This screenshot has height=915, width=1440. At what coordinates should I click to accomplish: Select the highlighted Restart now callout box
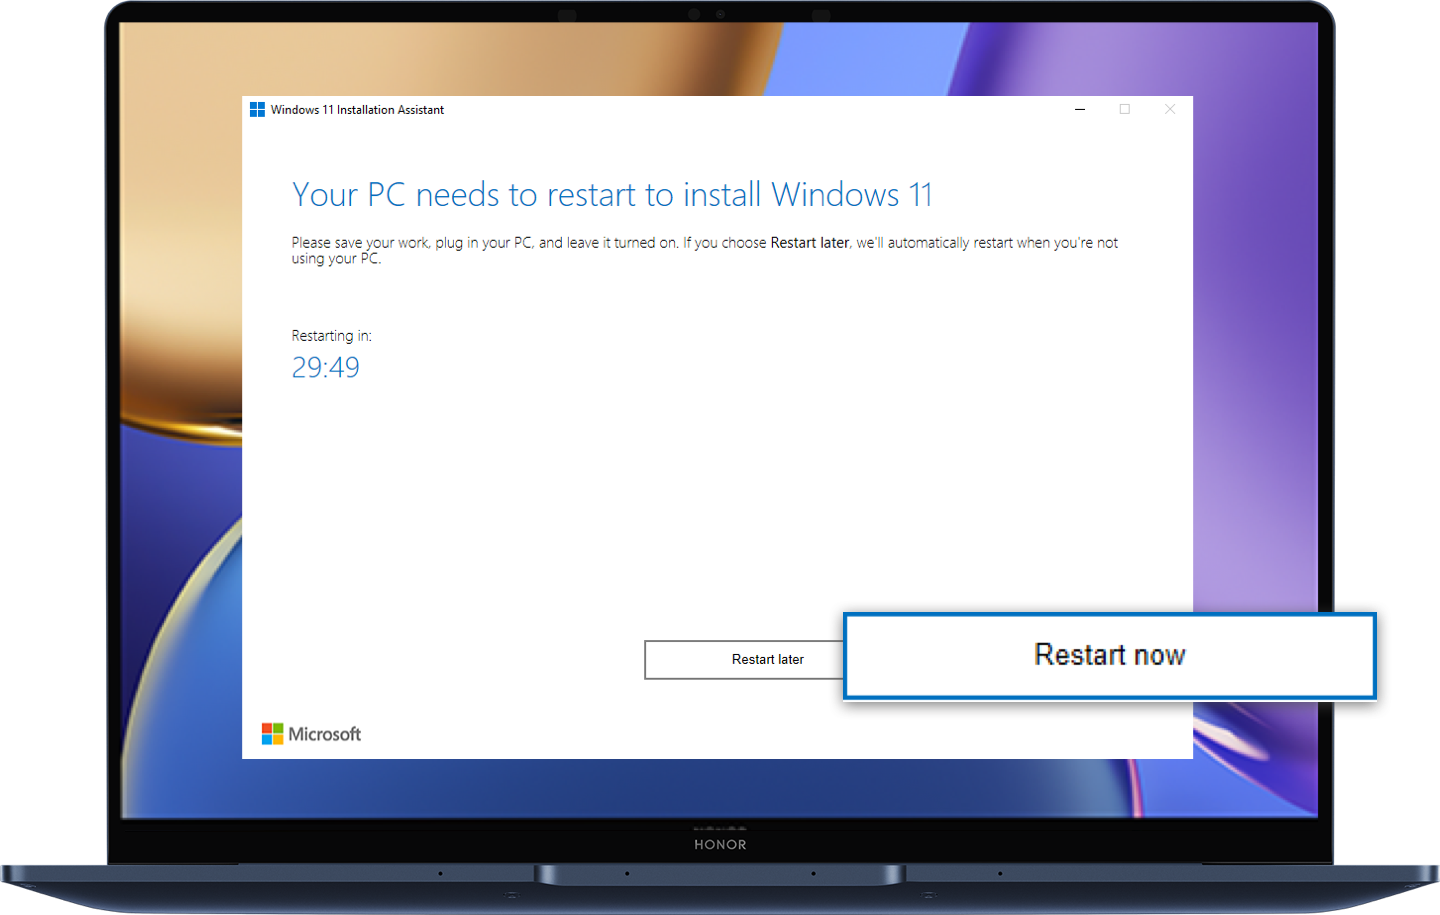point(1109,656)
